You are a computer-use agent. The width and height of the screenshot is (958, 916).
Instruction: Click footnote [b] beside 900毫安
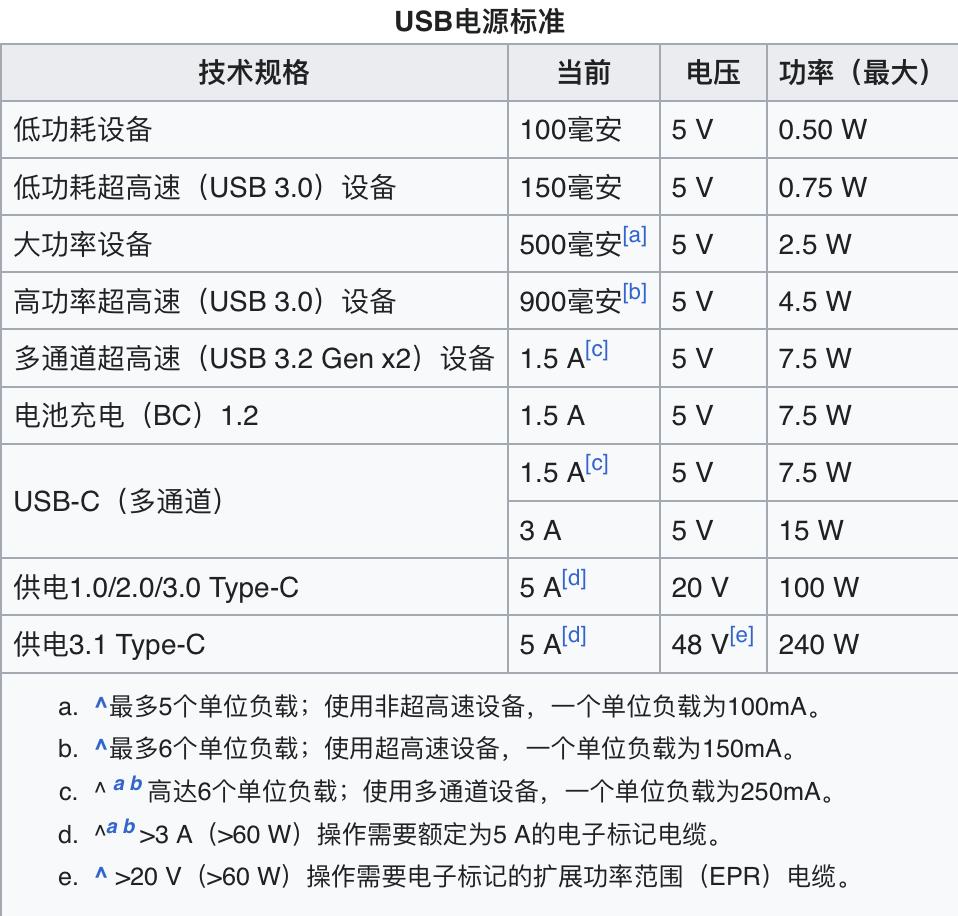tap(634, 293)
